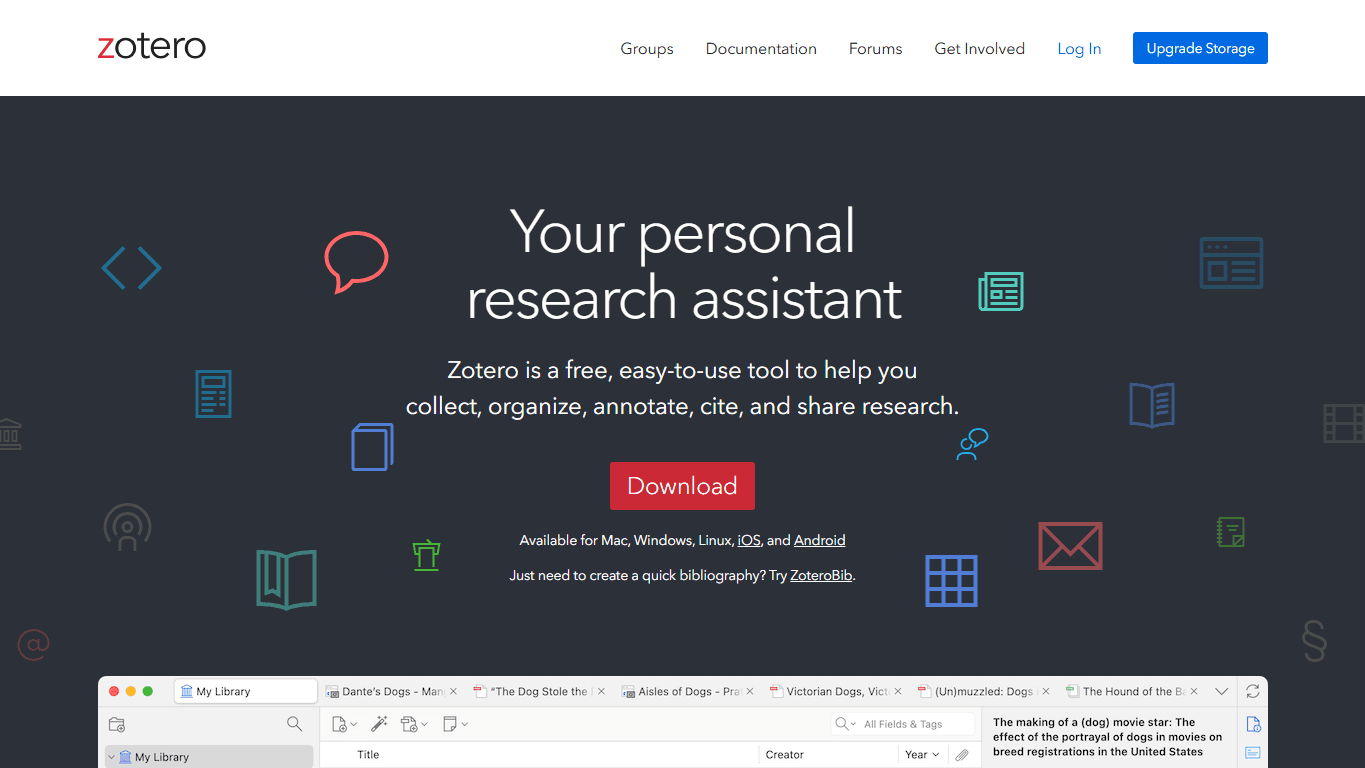The height and width of the screenshot is (768, 1365).
Task: Close the Dante's Dogs tab
Action: [453, 691]
